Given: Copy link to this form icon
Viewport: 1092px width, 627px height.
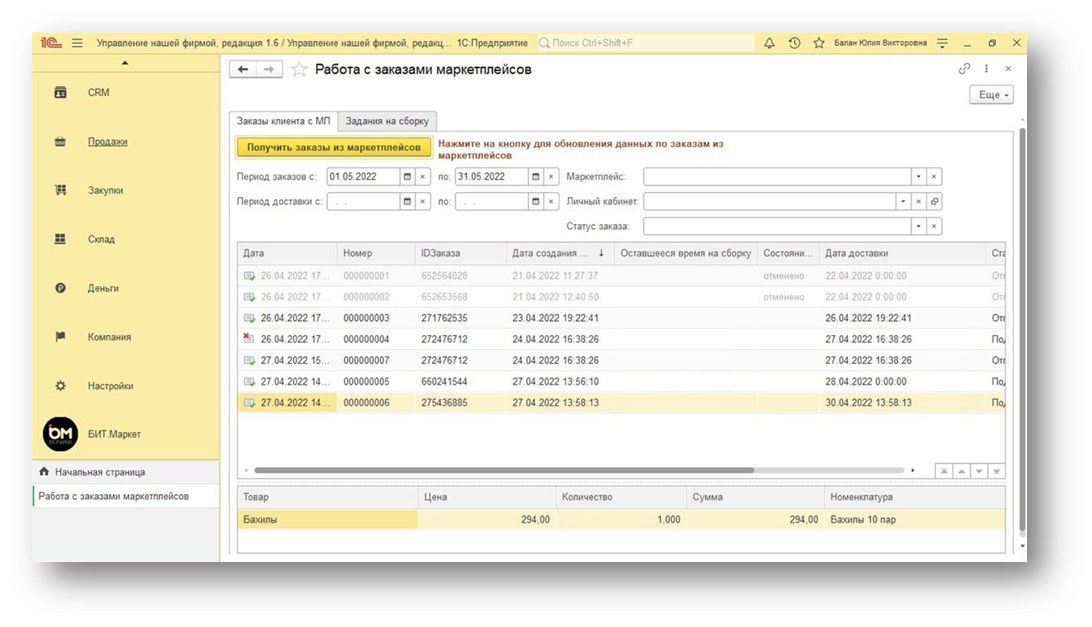Looking at the screenshot, I should tap(964, 69).
